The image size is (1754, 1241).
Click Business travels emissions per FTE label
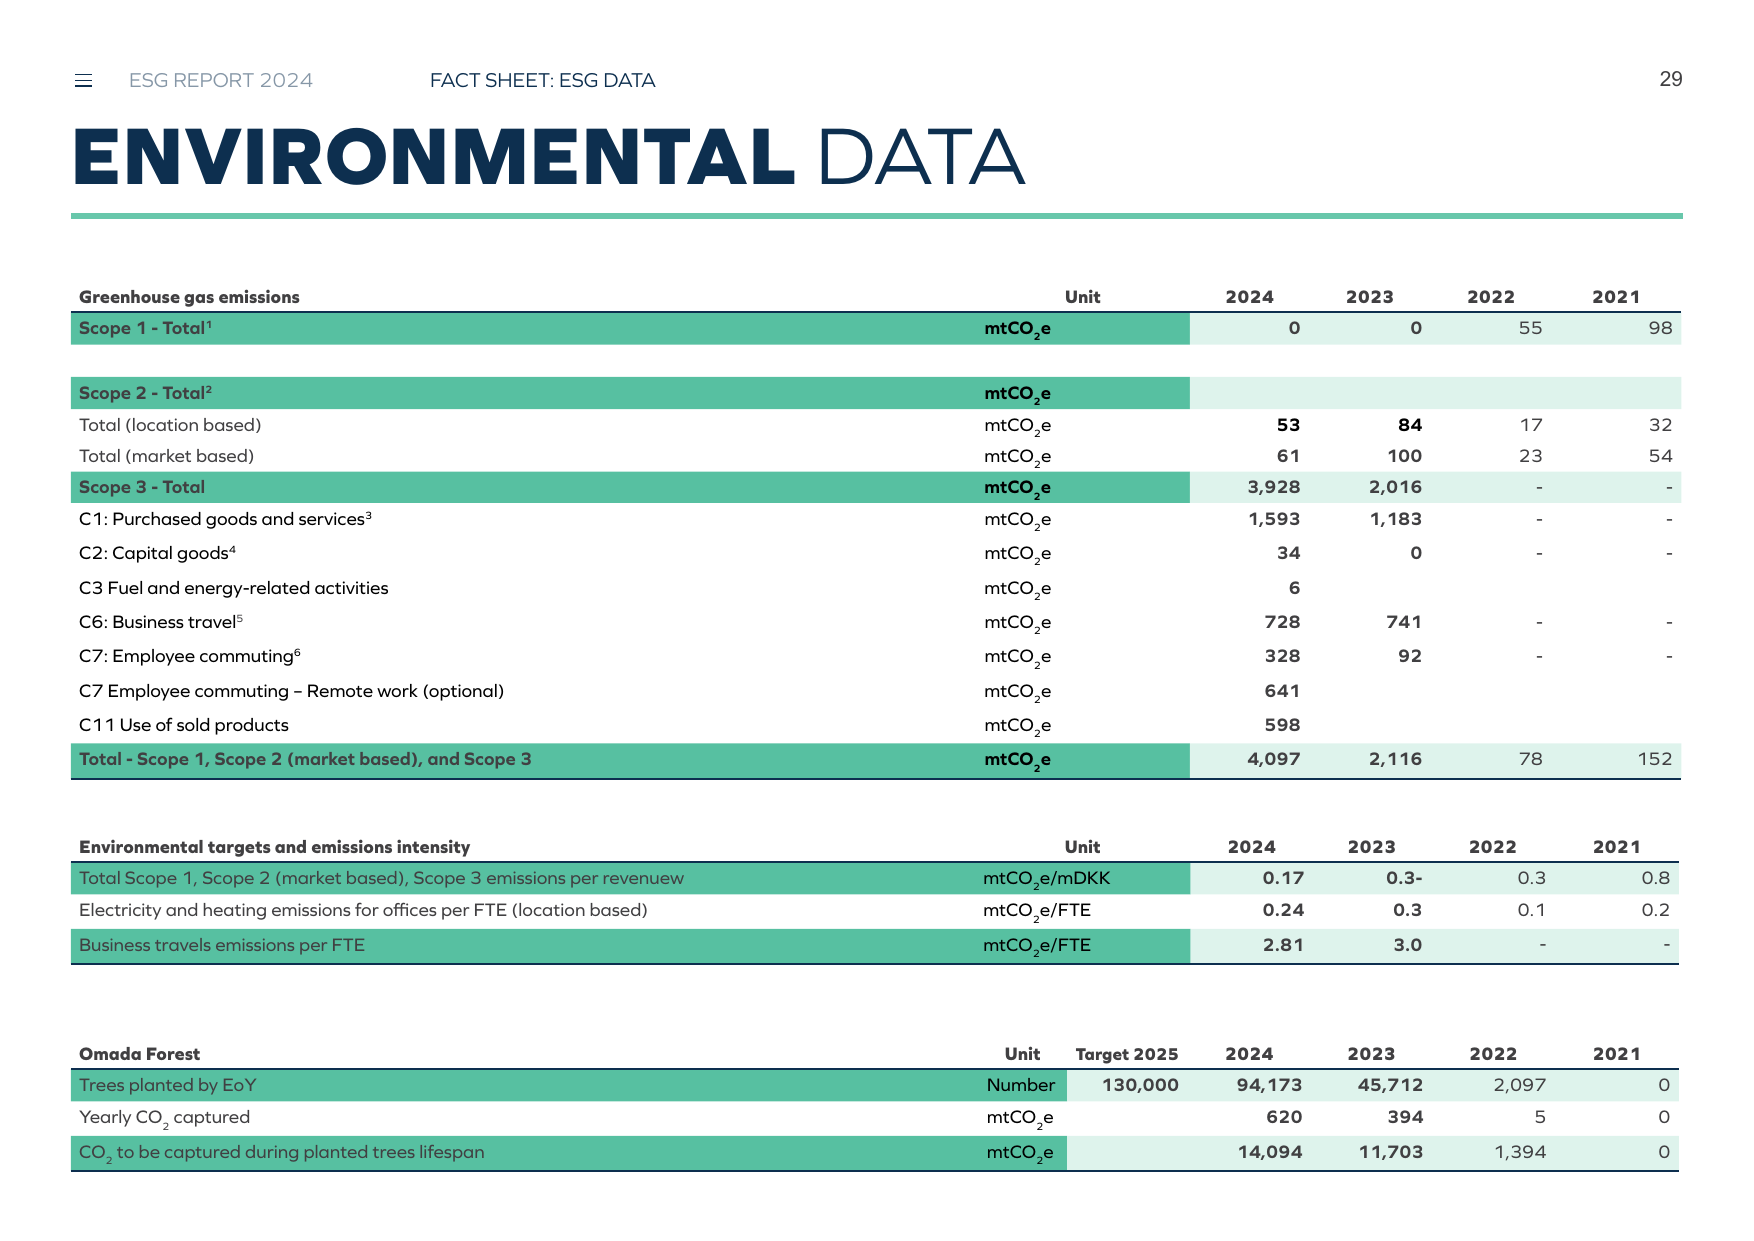click(x=222, y=945)
